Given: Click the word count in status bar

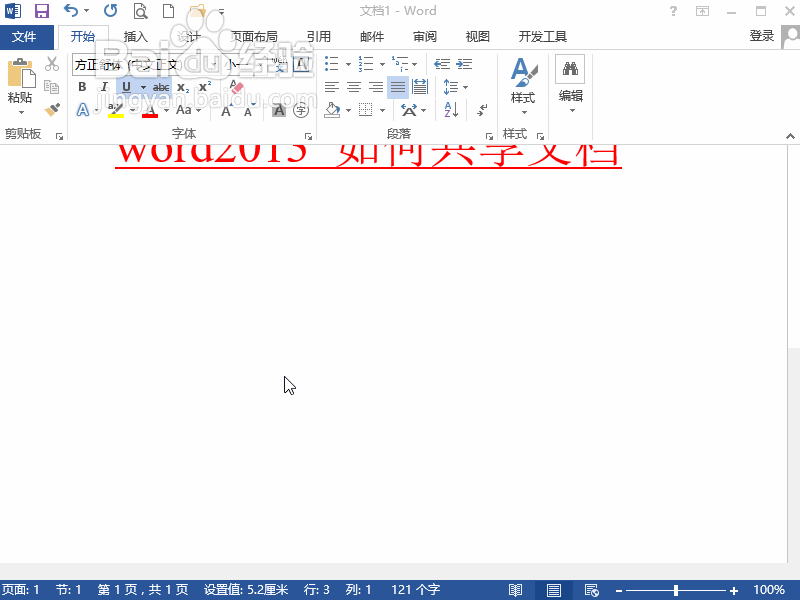Looking at the screenshot, I should click(x=415, y=590).
